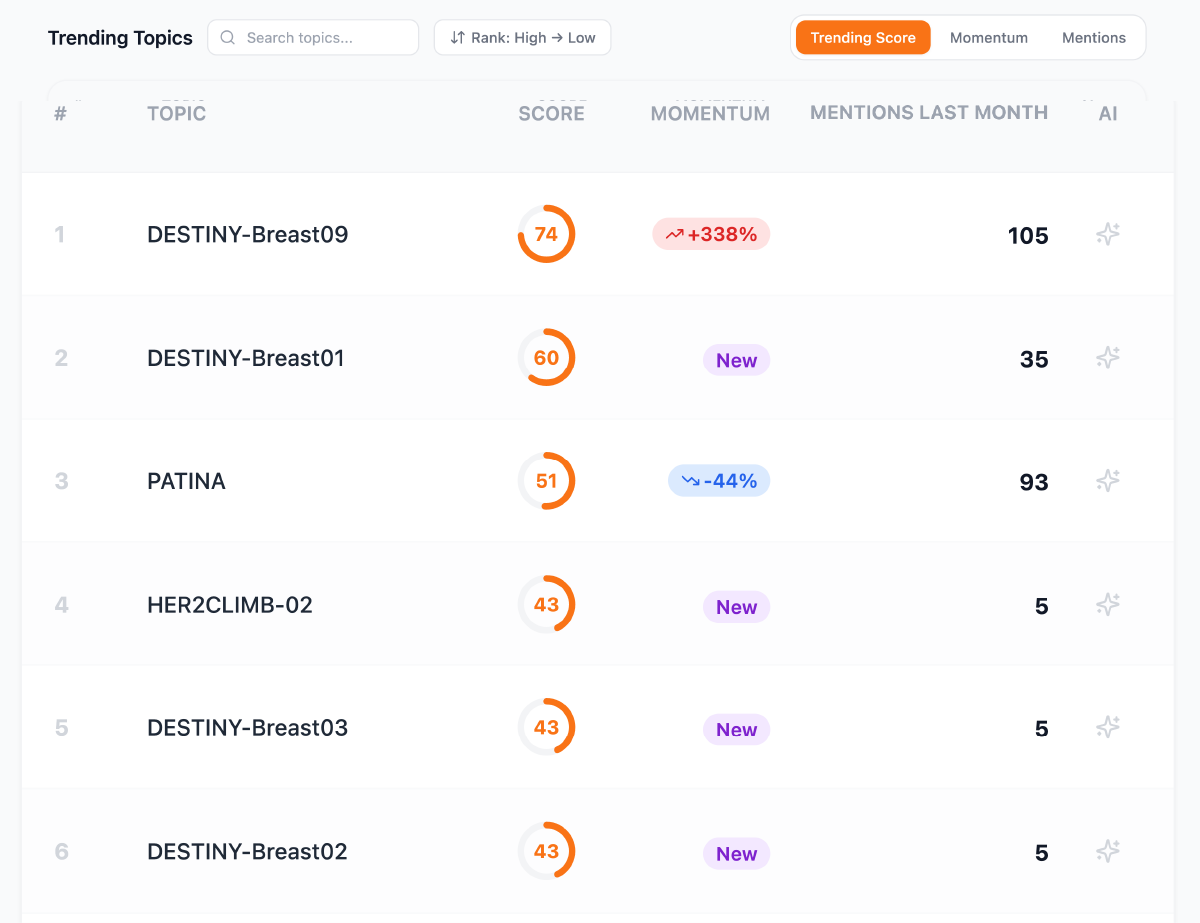
Task: Open AI insights for DESTINY-Breast01
Action: (x=1107, y=358)
